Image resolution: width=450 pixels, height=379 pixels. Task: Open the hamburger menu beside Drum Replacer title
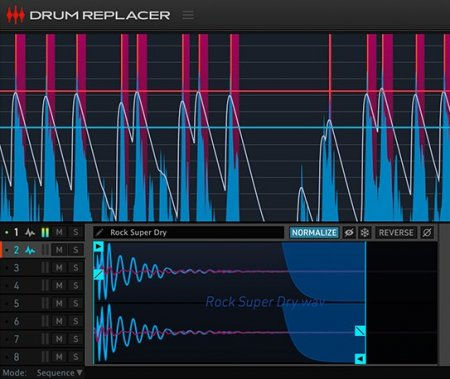coord(188,15)
